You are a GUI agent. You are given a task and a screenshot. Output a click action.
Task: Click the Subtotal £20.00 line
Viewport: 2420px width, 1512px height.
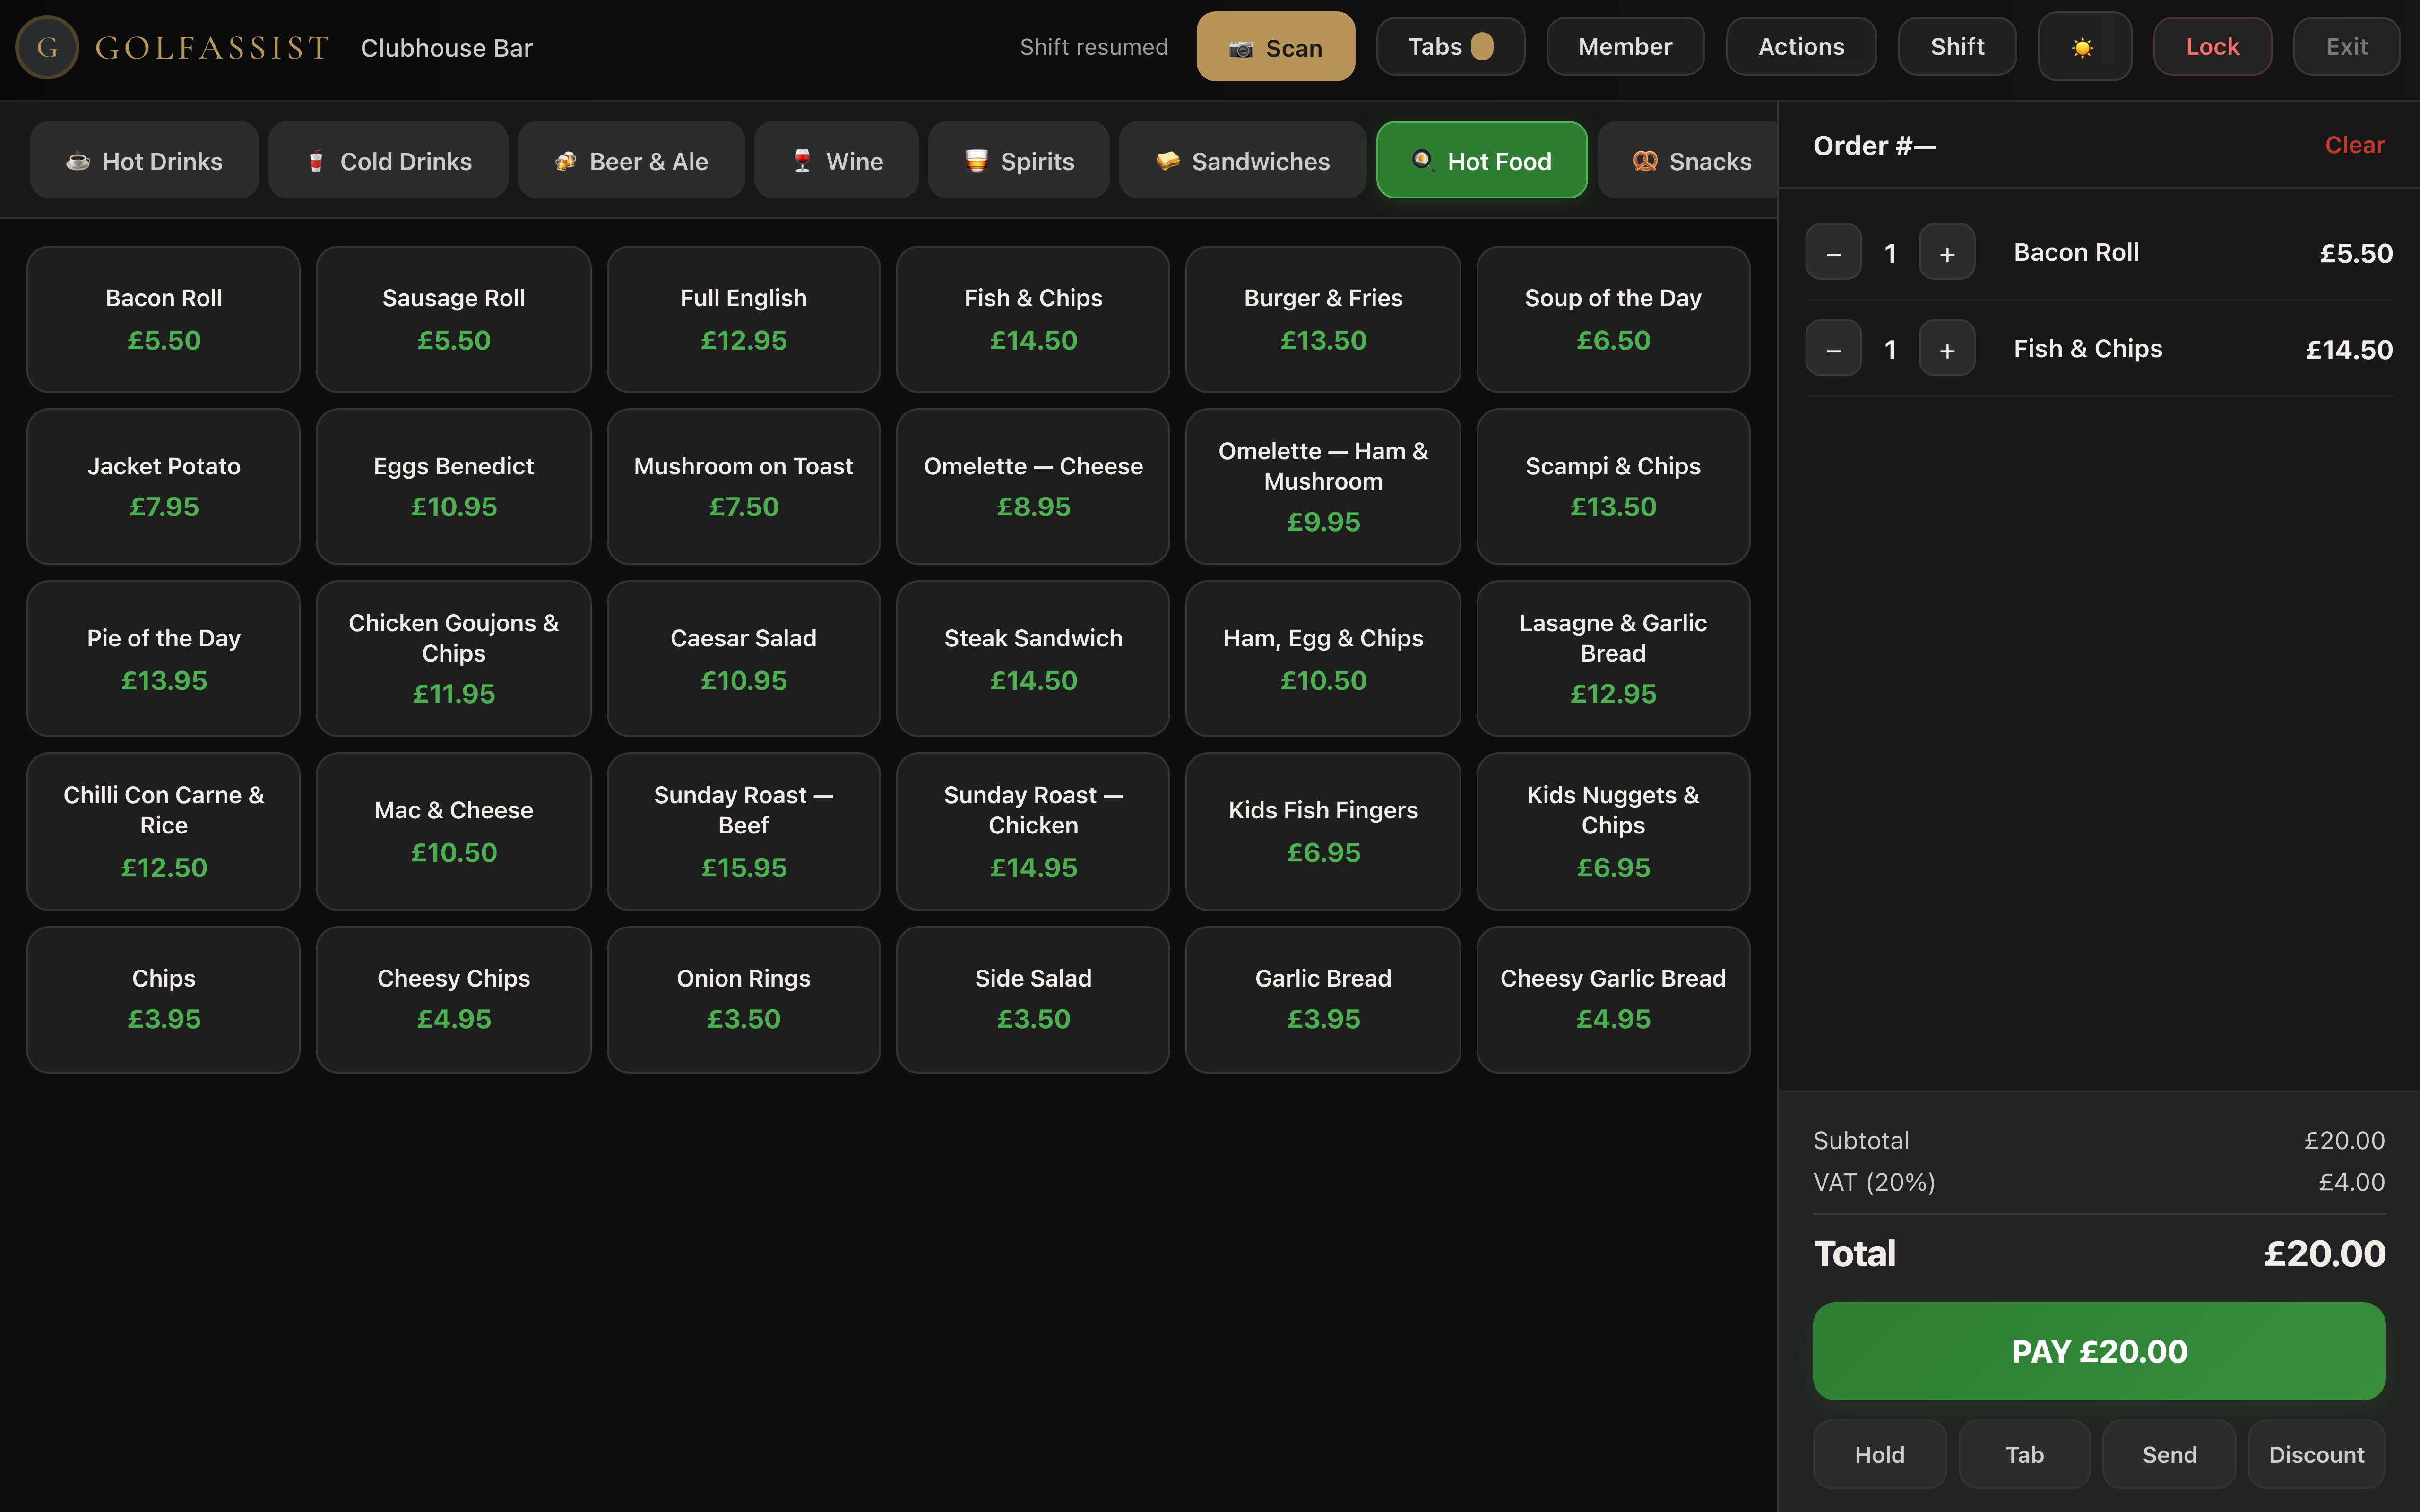[2099, 1140]
